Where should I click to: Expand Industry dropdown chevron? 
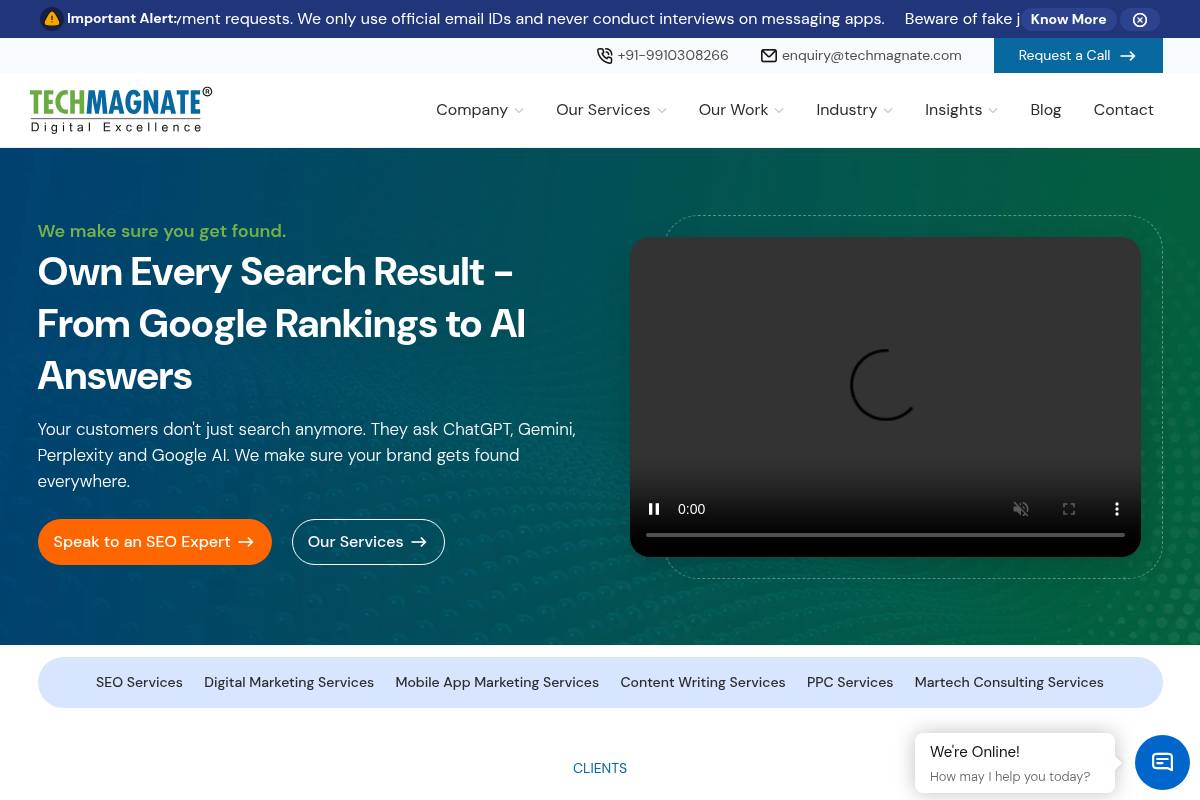pos(888,111)
